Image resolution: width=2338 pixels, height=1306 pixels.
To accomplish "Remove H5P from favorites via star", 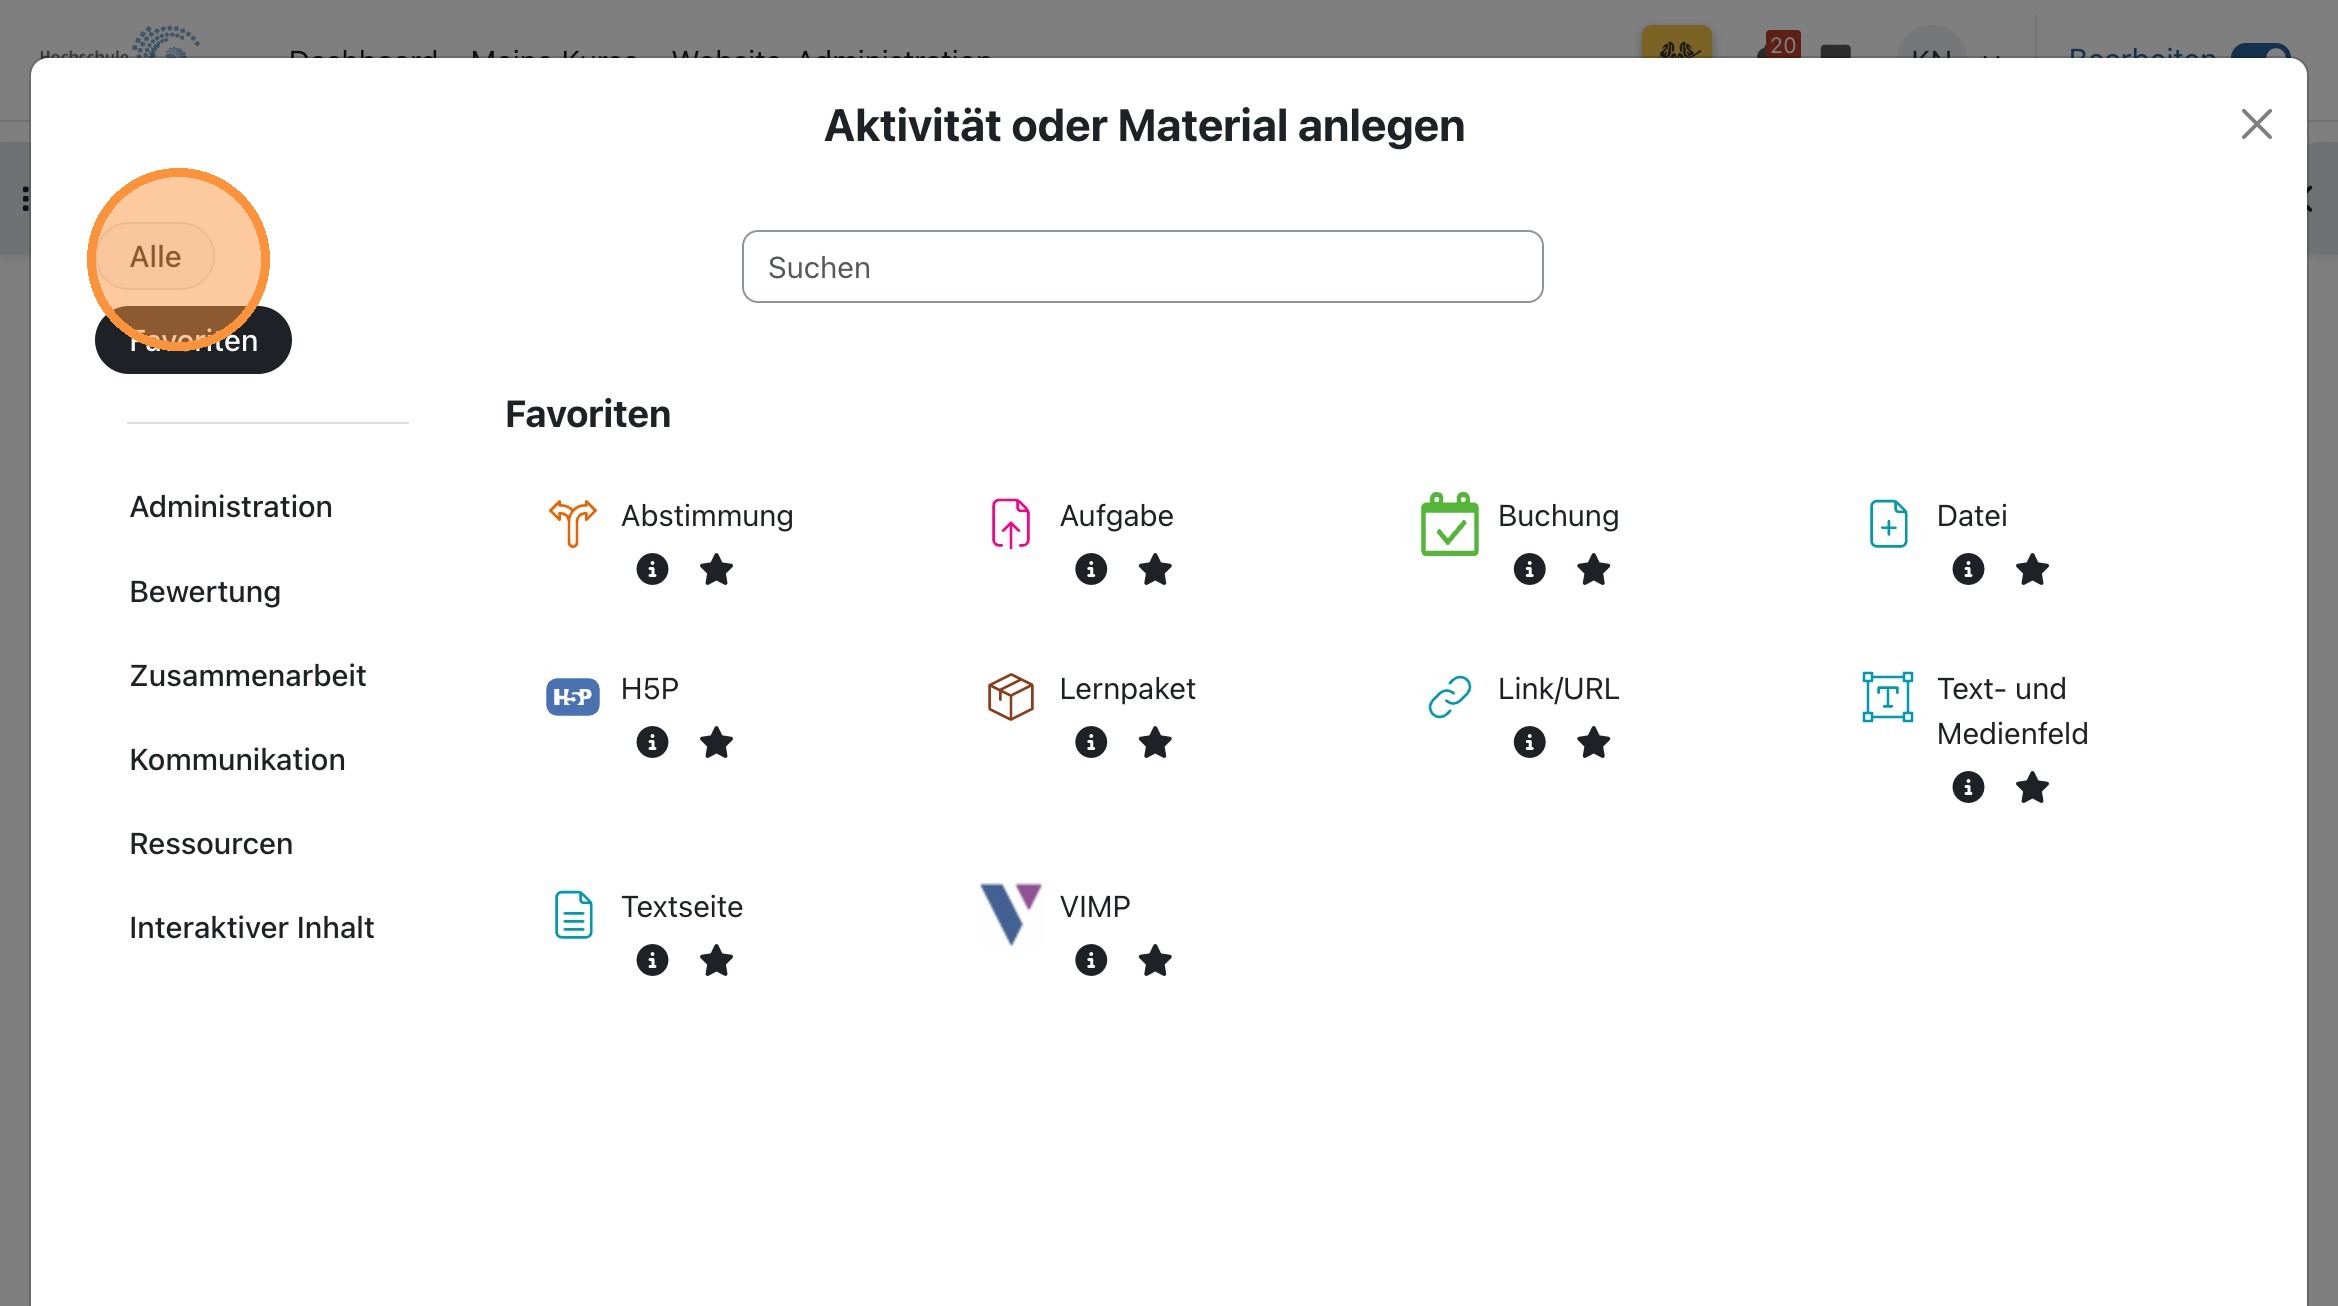I will [716, 742].
